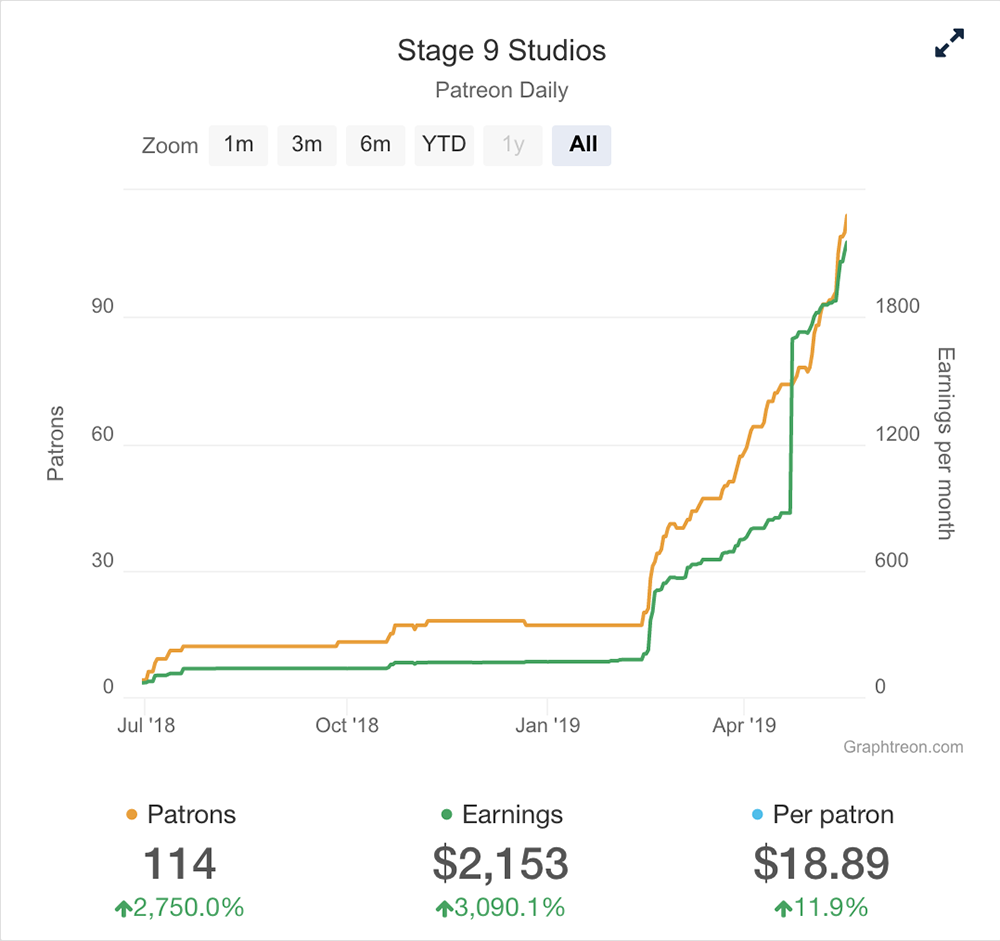Open the Graphtreon.com credit link
The height and width of the screenshot is (941, 1000).
click(x=903, y=747)
